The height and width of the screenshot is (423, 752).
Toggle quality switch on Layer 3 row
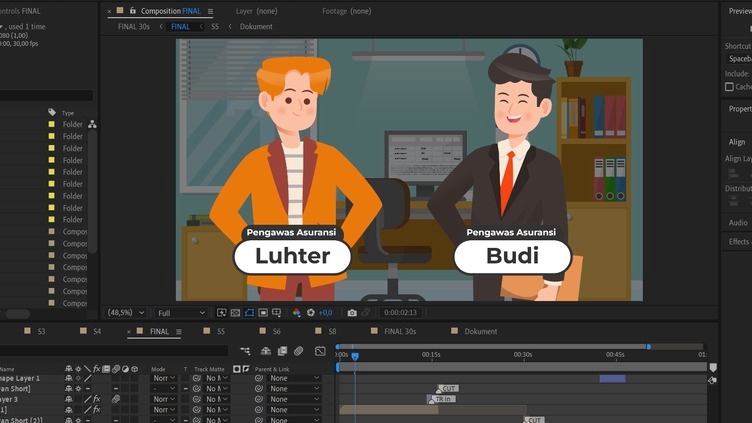pos(88,399)
